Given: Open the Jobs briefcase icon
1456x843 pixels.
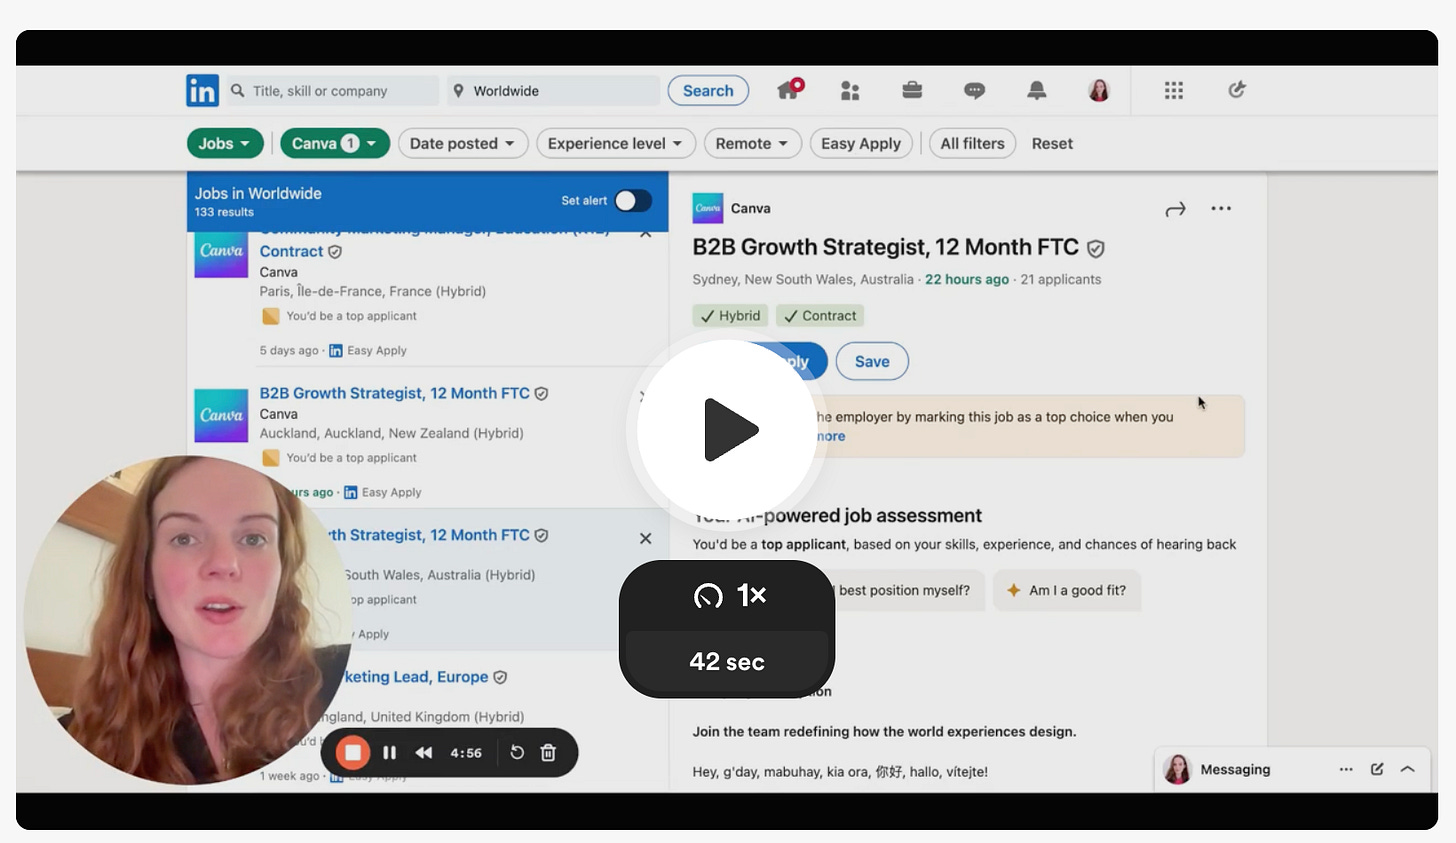Looking at the screenshot, I should 912,90.
